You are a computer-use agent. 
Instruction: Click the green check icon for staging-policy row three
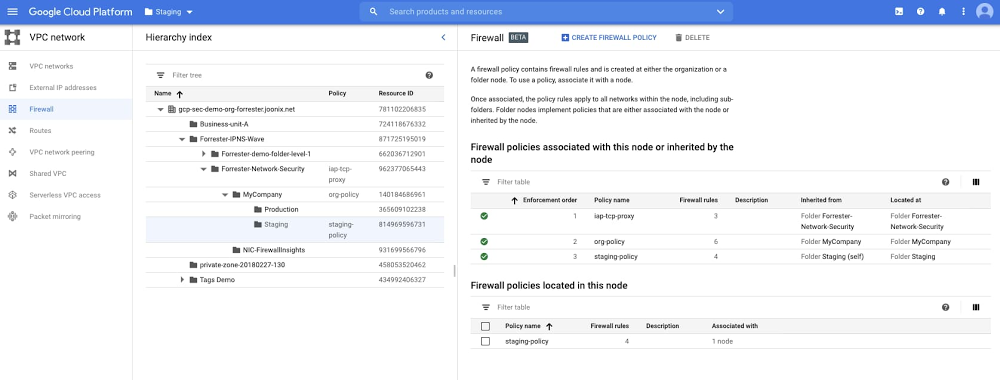click(484, 256)
